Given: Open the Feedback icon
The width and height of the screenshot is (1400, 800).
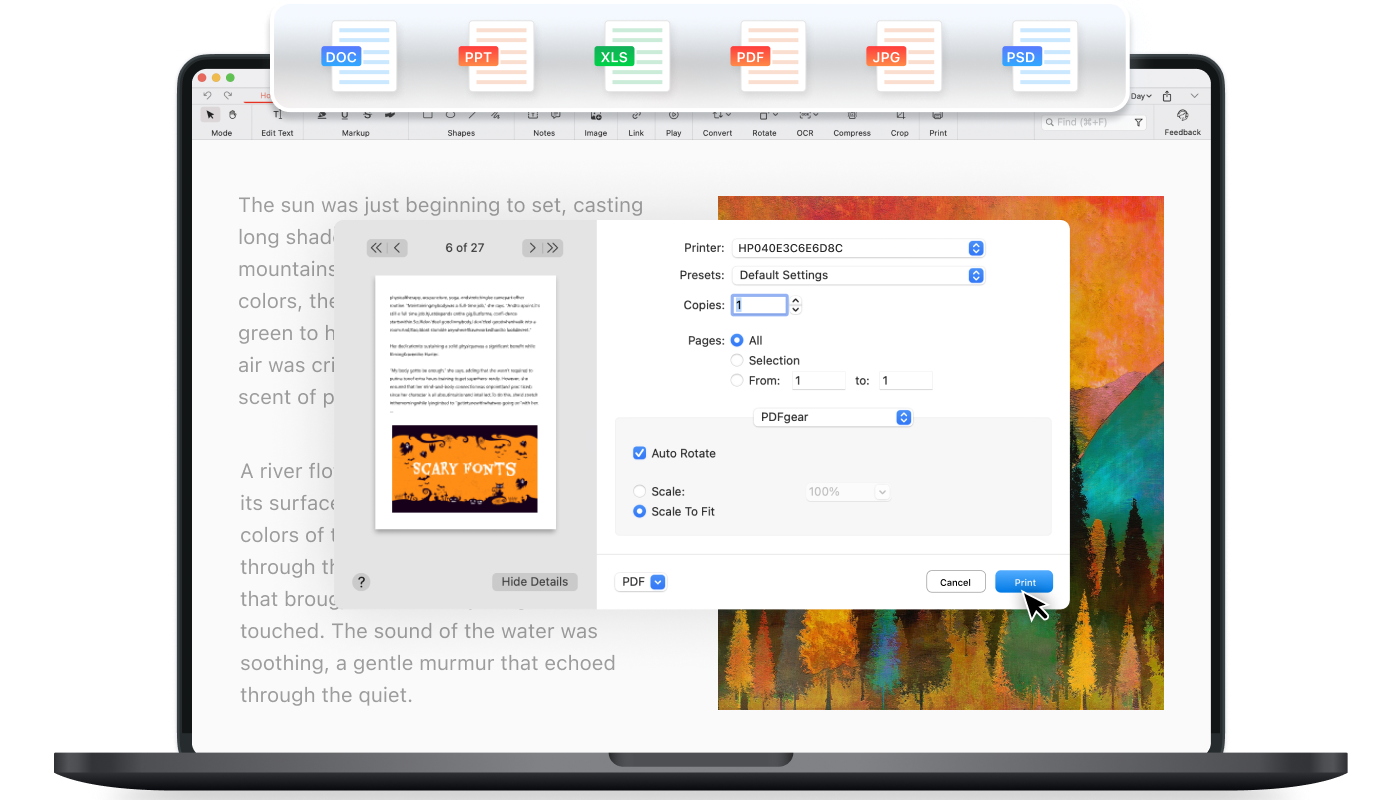Looking at the screenshot, I should point(1182,116).
